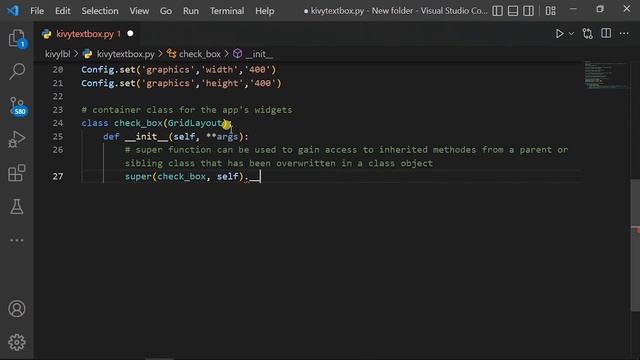The image size is (640, 360).
Task: Show additional views ellipsis in activity bar
Action: [x=17, y=240]
